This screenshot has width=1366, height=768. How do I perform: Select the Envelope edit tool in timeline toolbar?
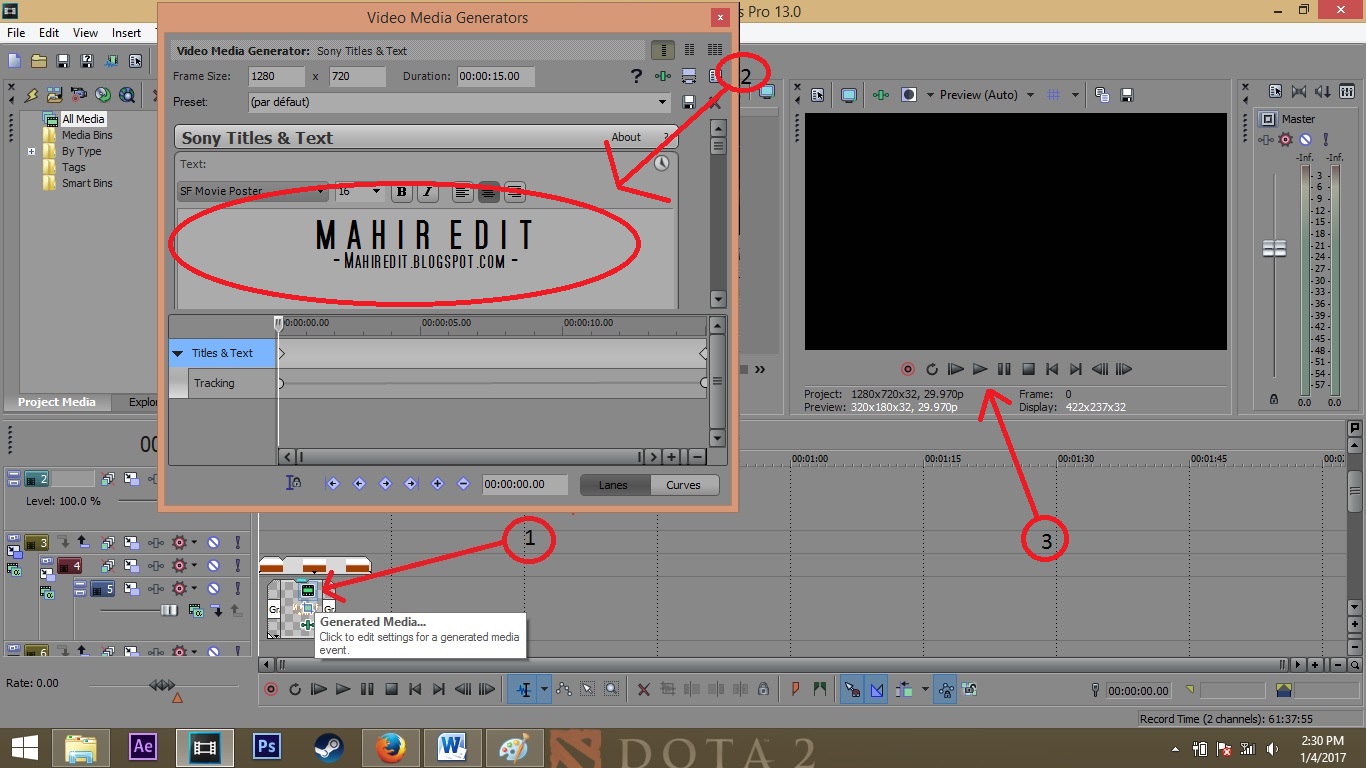tap(564, 689)
